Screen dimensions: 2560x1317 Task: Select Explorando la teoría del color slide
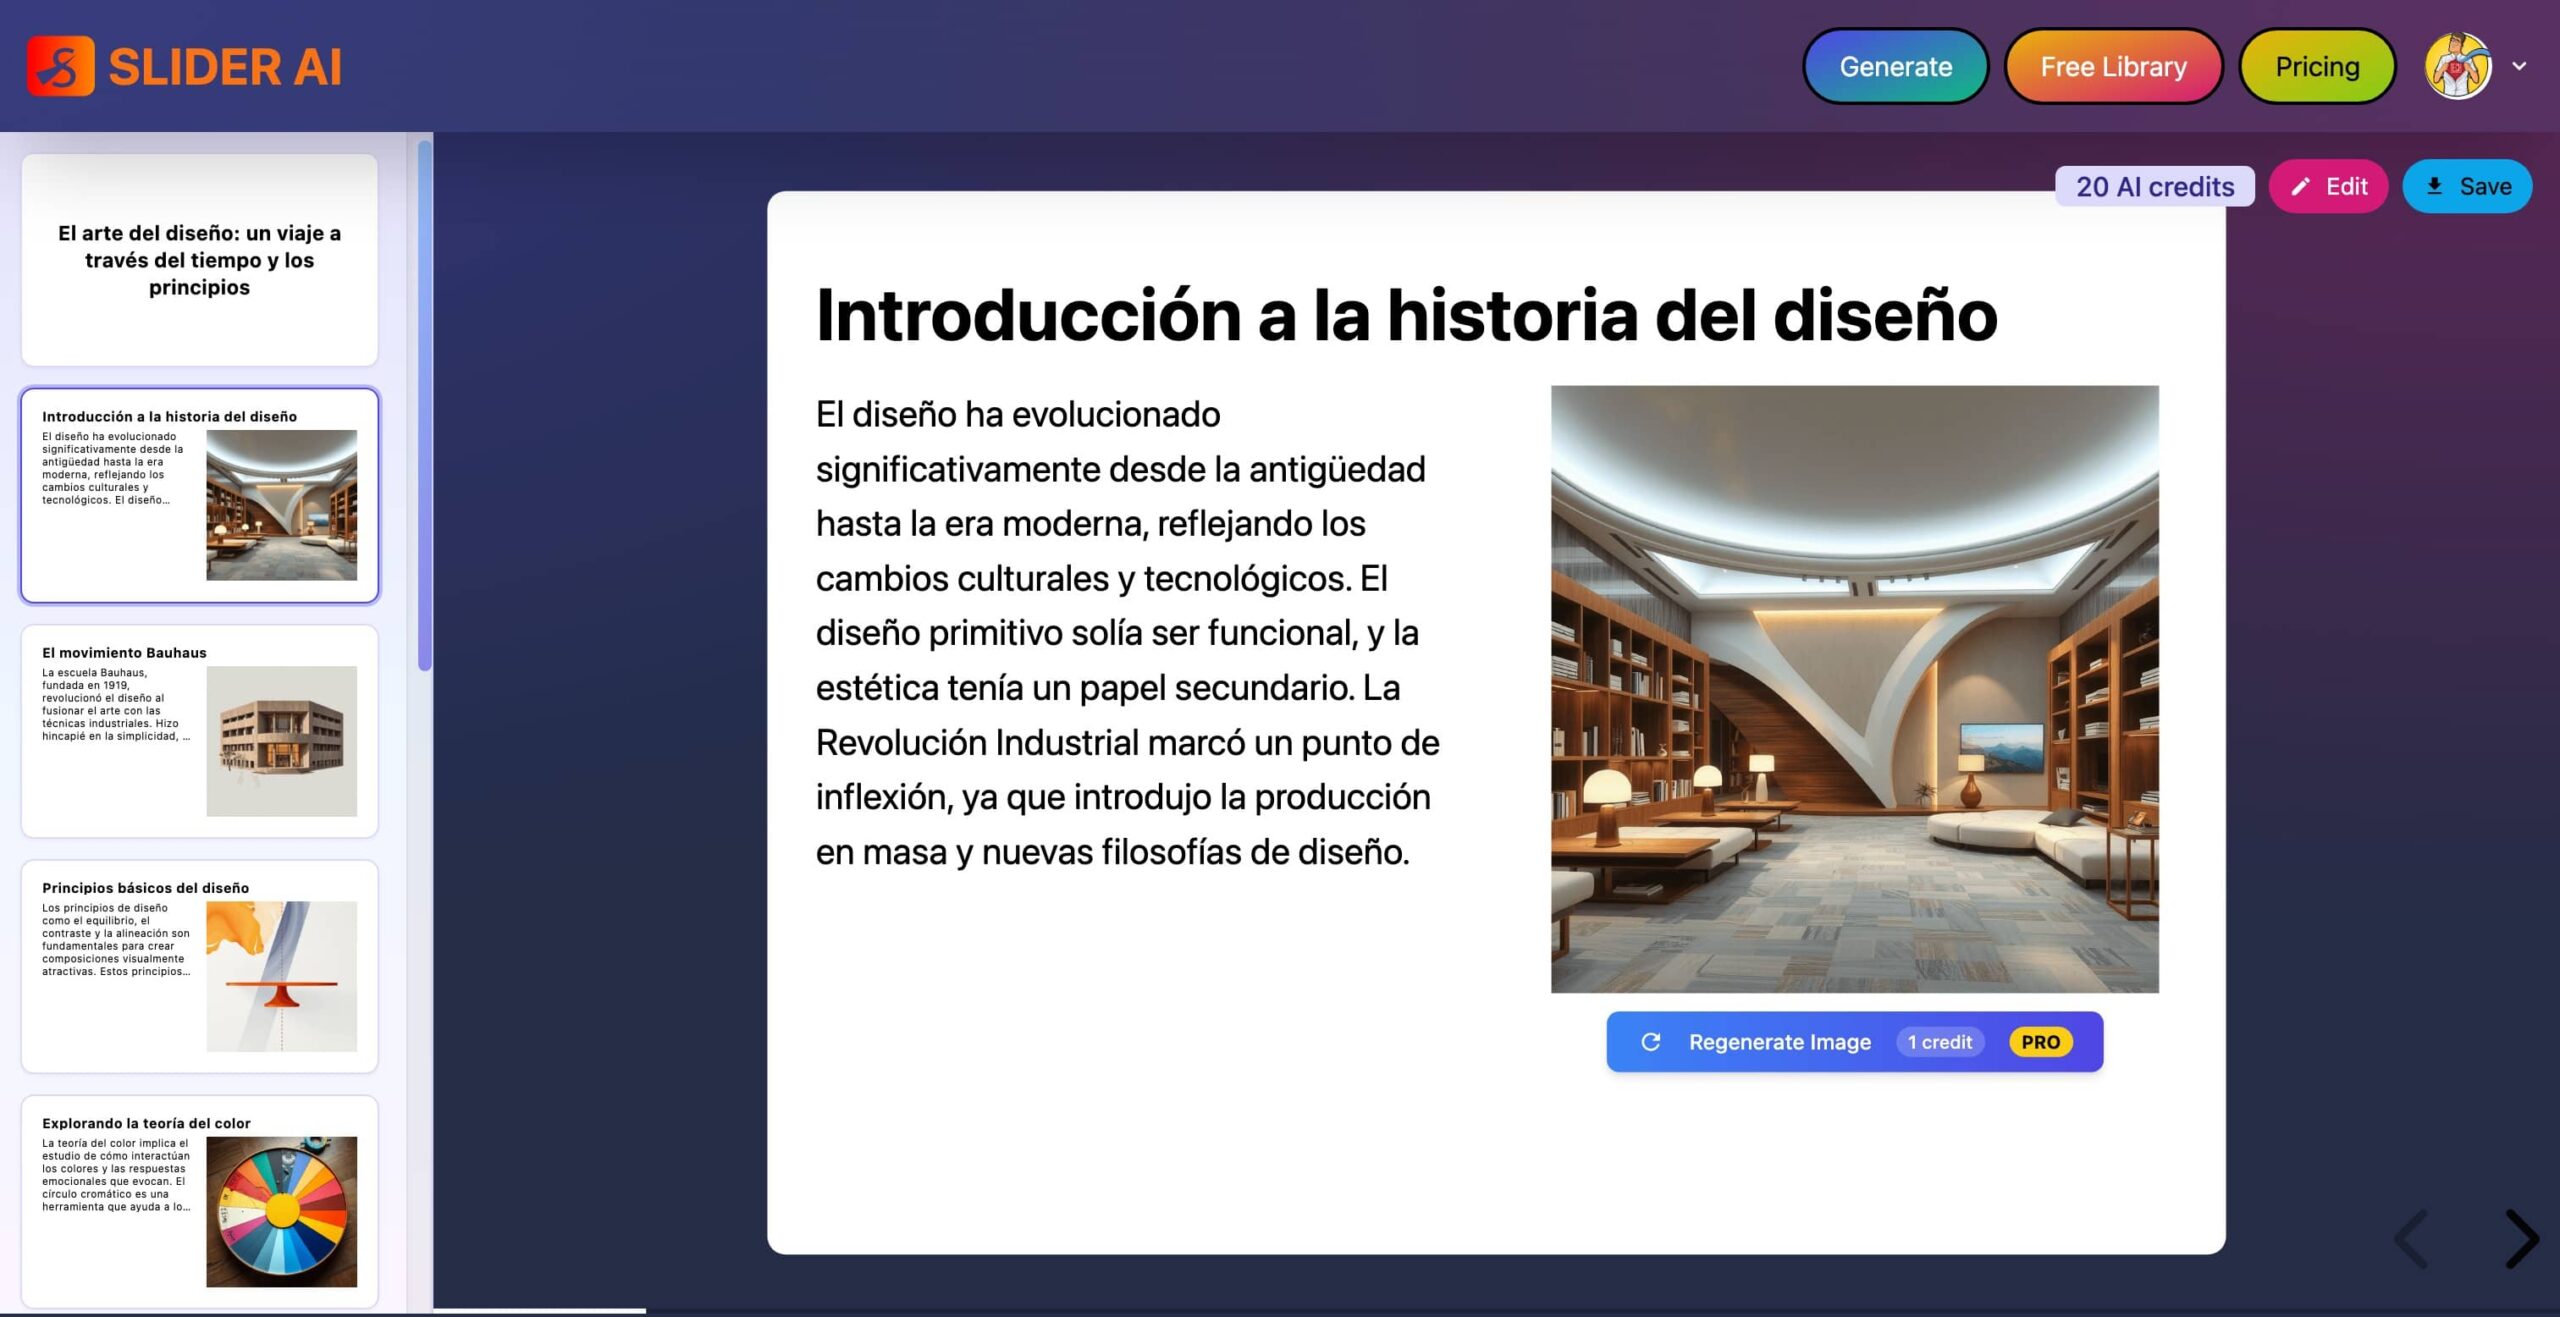(199, 1201)
